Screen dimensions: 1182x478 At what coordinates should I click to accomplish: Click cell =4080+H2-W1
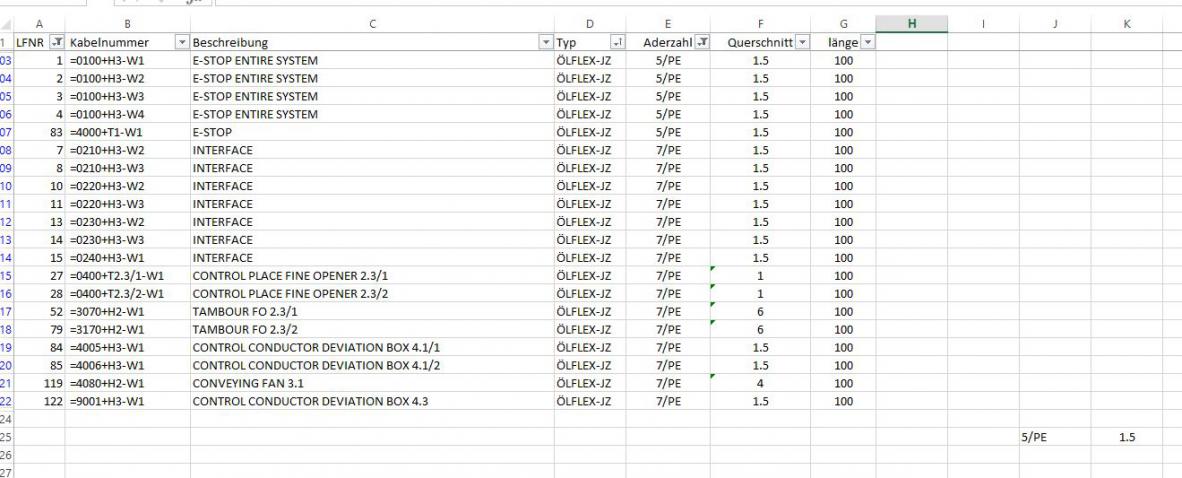(127, 383)
